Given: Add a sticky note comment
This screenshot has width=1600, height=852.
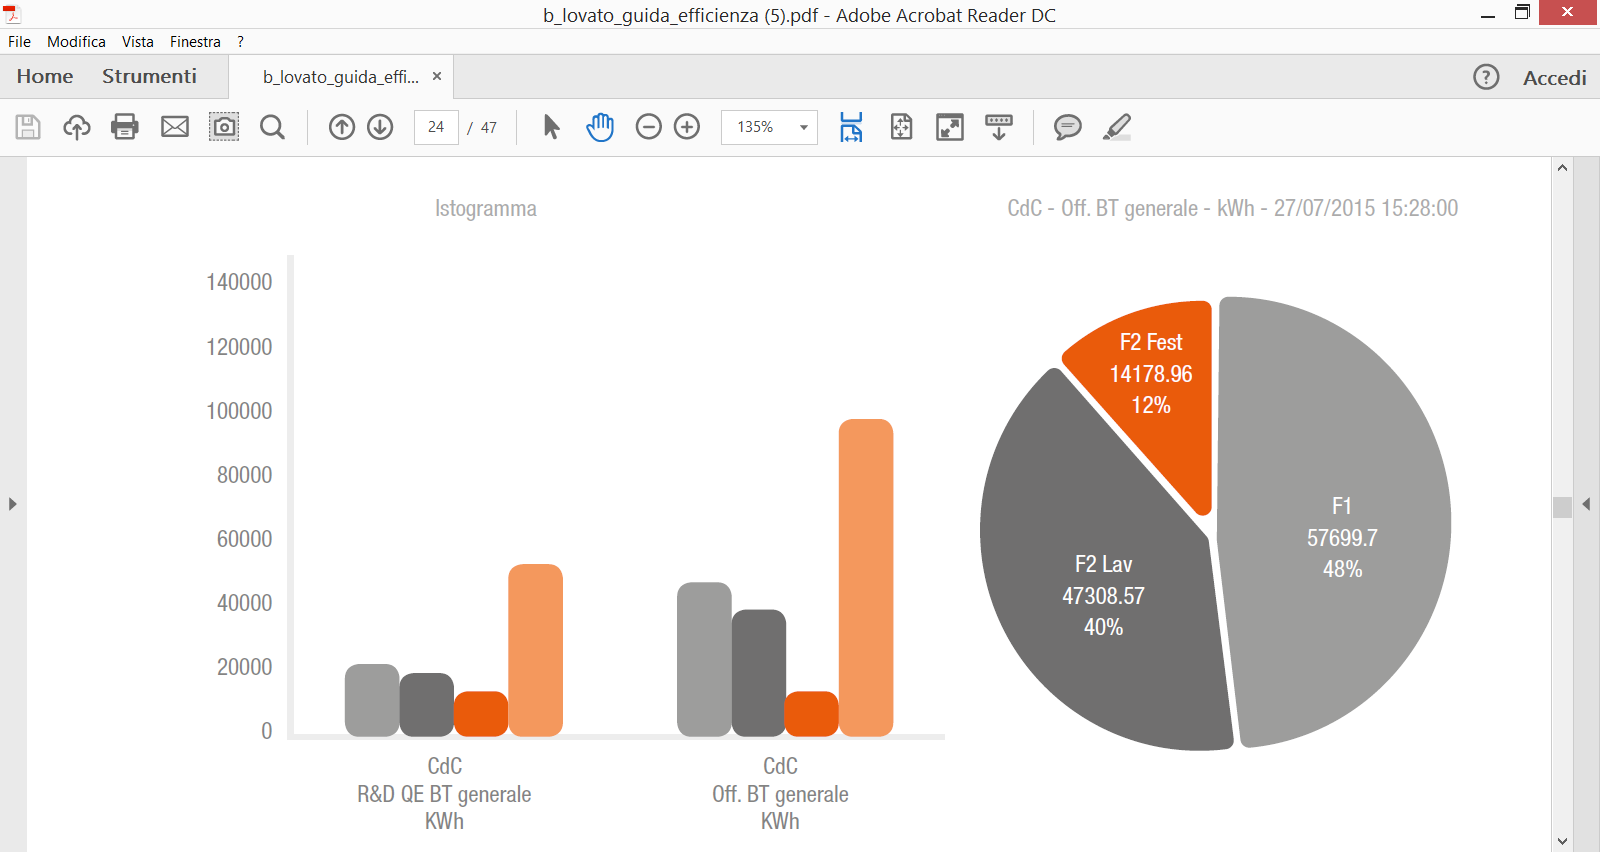Looking at the screenshot, I should (1068, 127).
